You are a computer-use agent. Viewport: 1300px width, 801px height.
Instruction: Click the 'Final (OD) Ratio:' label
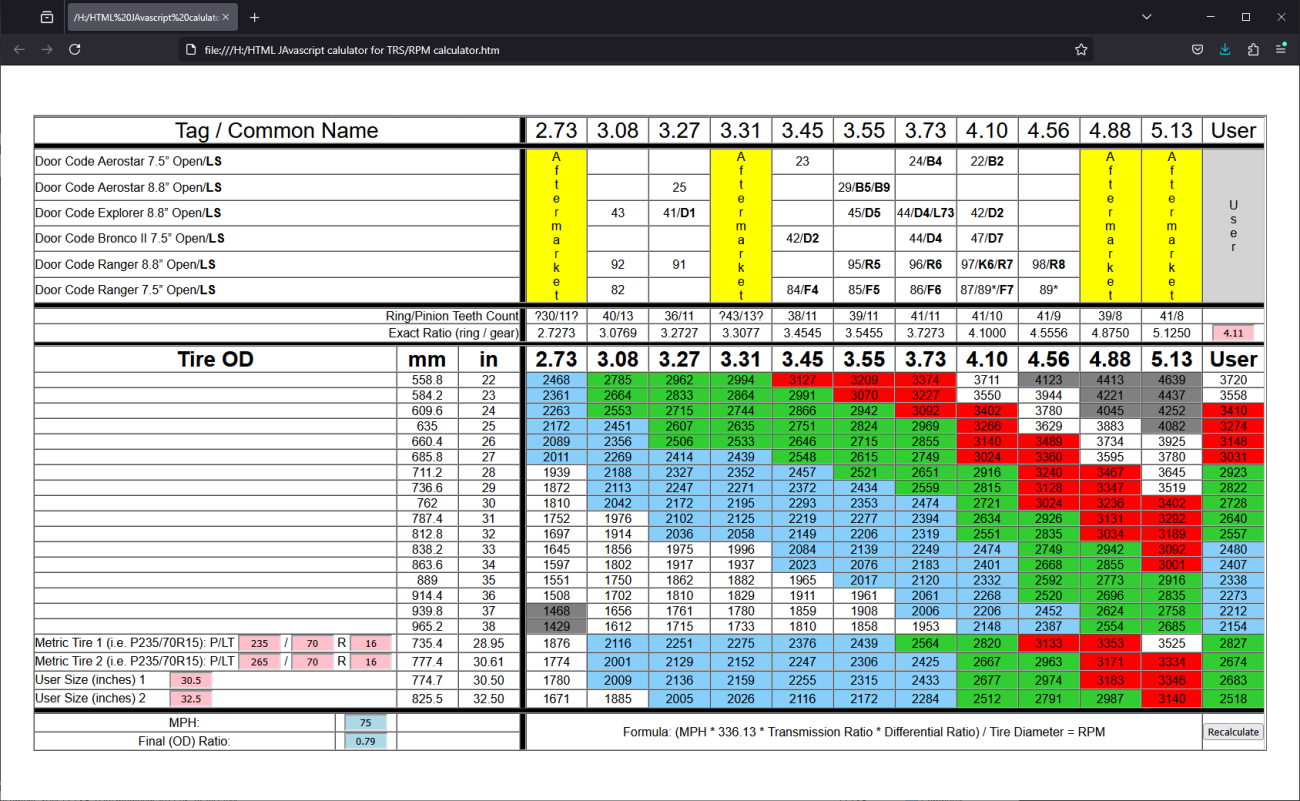click(185, 741)
